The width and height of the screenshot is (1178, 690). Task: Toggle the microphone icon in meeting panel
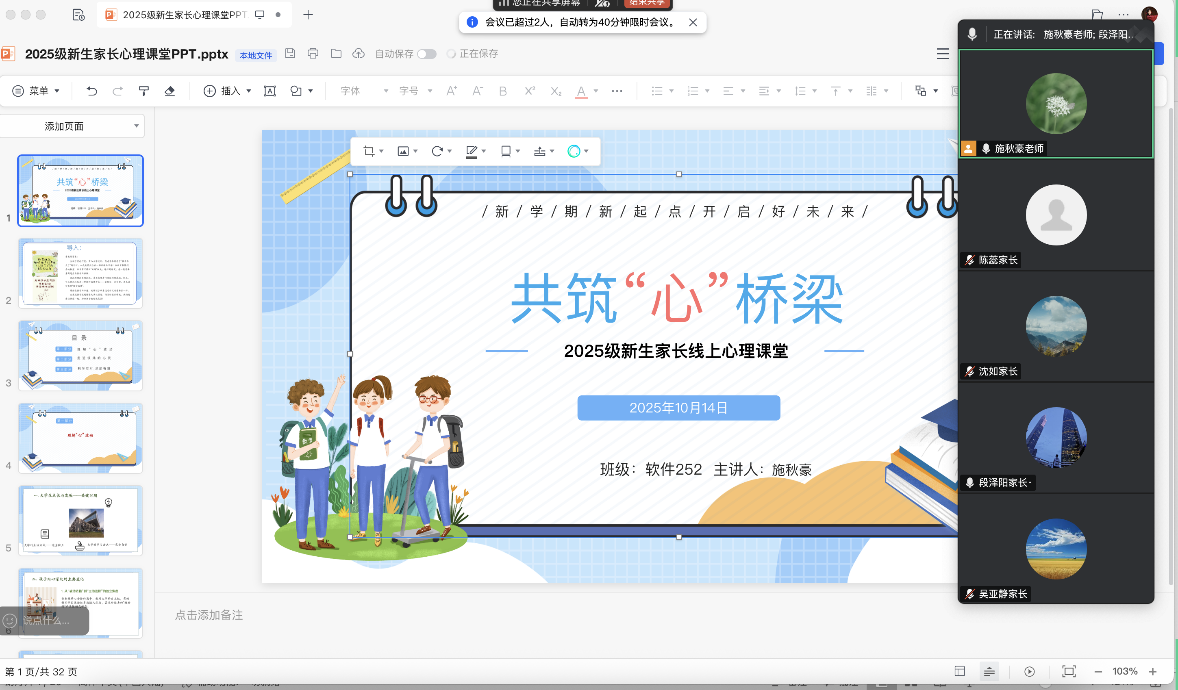[x=972, y=34]
